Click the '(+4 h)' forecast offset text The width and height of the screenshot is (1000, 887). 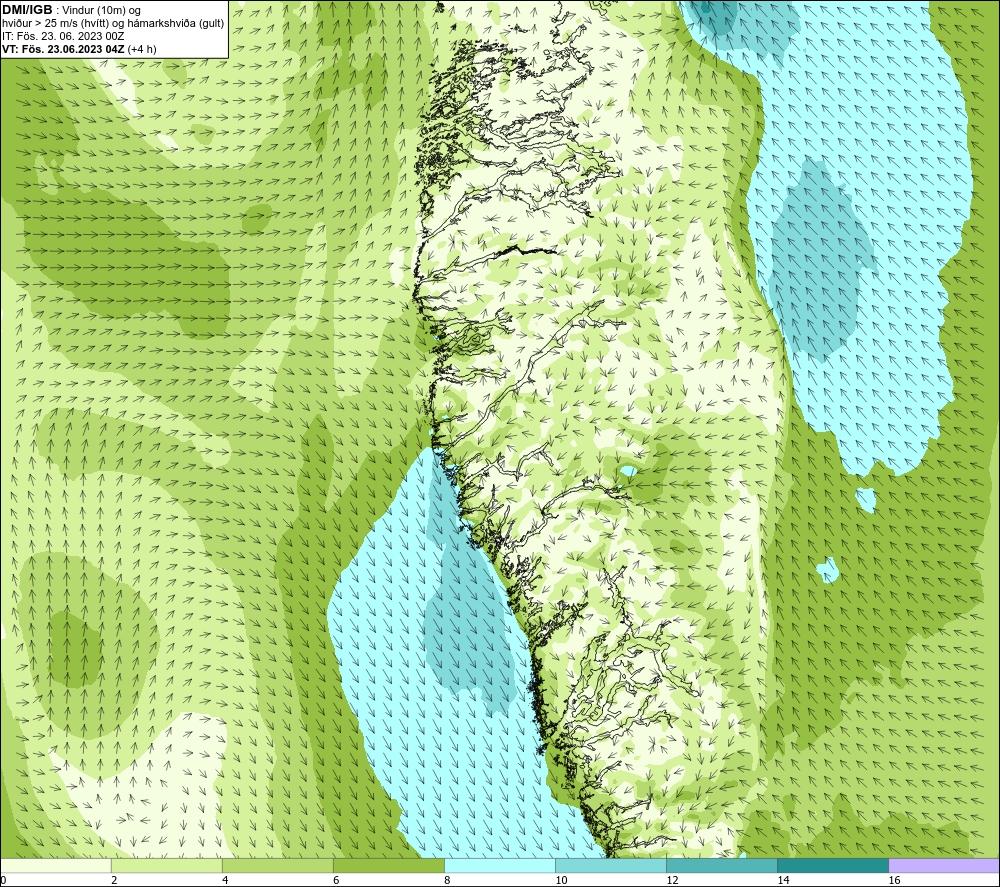142,49
